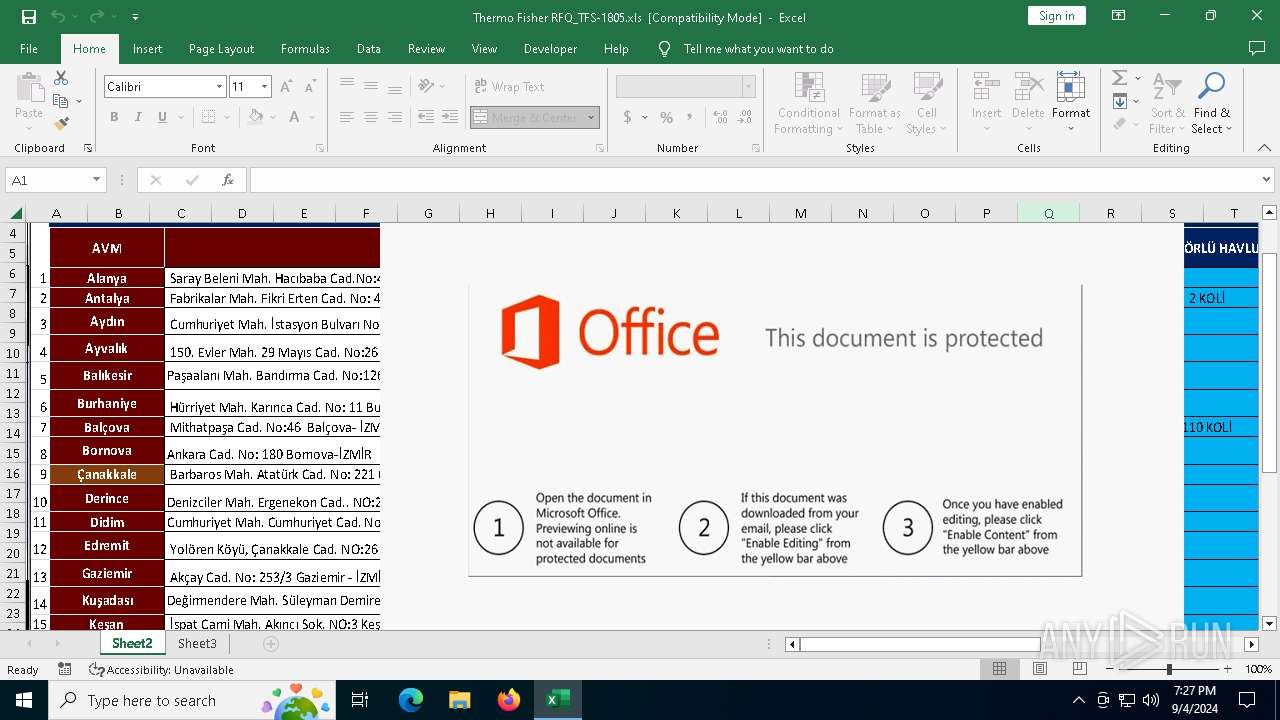1280x720 pixels.
Task: Expand Merge & Center dropdown arrow
Action: tap(591, 117)
